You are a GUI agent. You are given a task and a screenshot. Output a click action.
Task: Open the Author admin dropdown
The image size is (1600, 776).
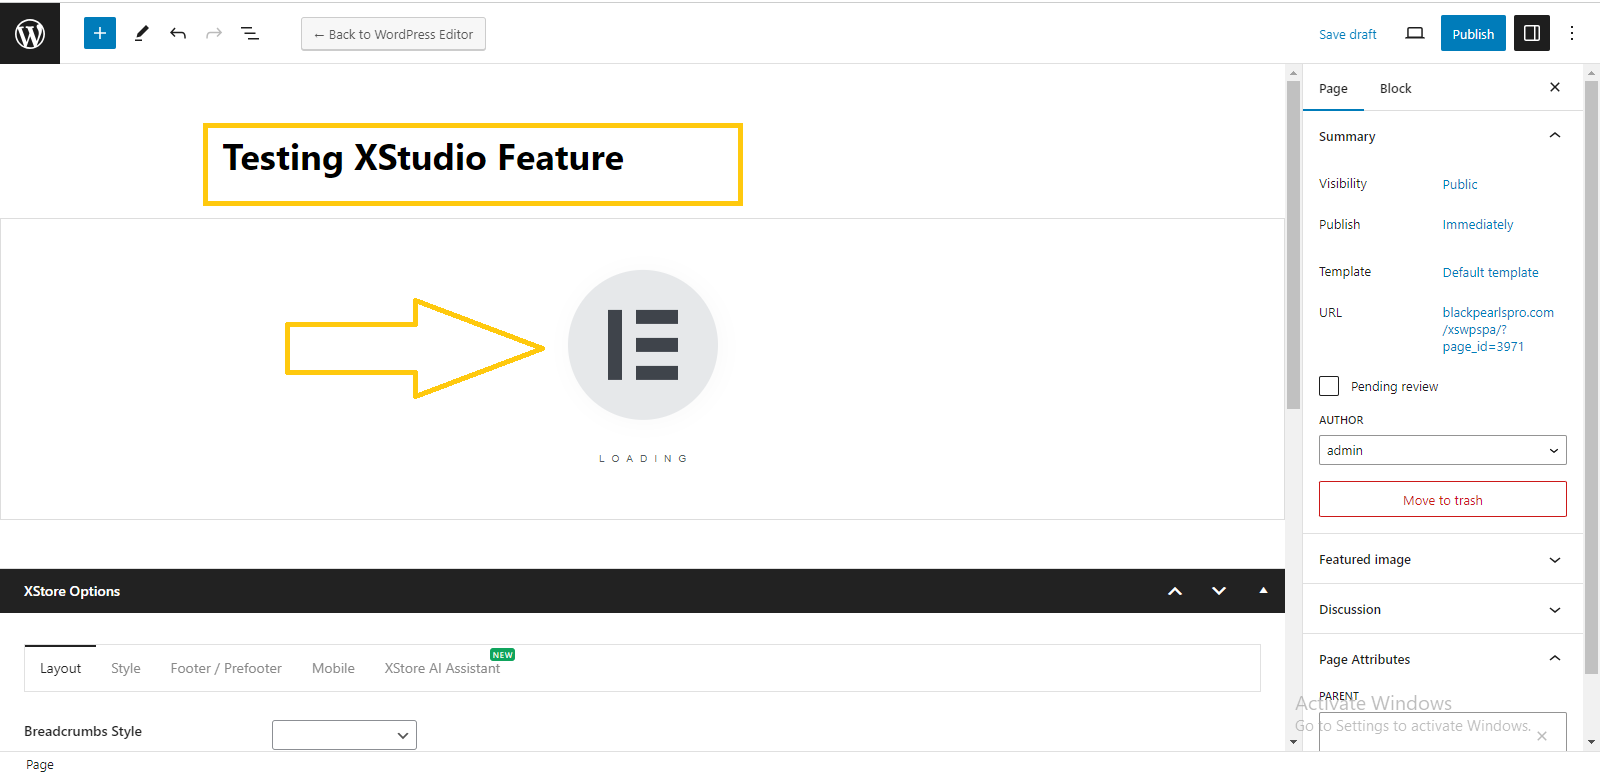coord(1443,450)
